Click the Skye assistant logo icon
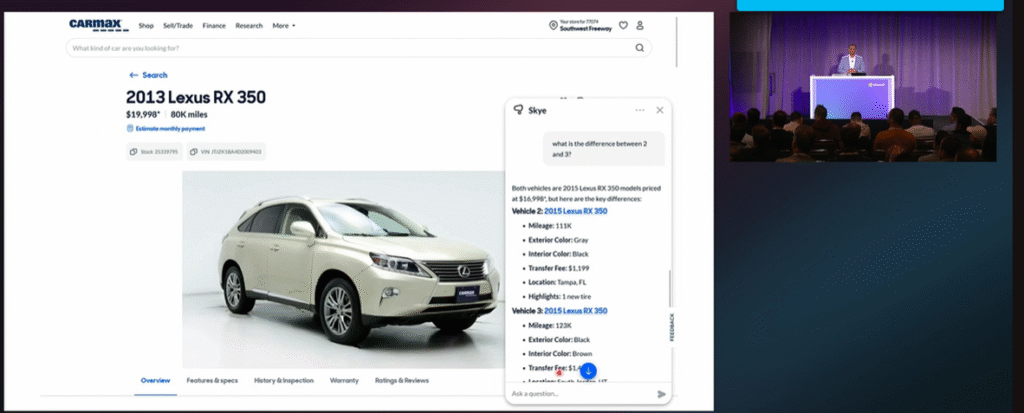Image resolution: width=1024 pixels, height=413 pixels. tap(519, 110)
